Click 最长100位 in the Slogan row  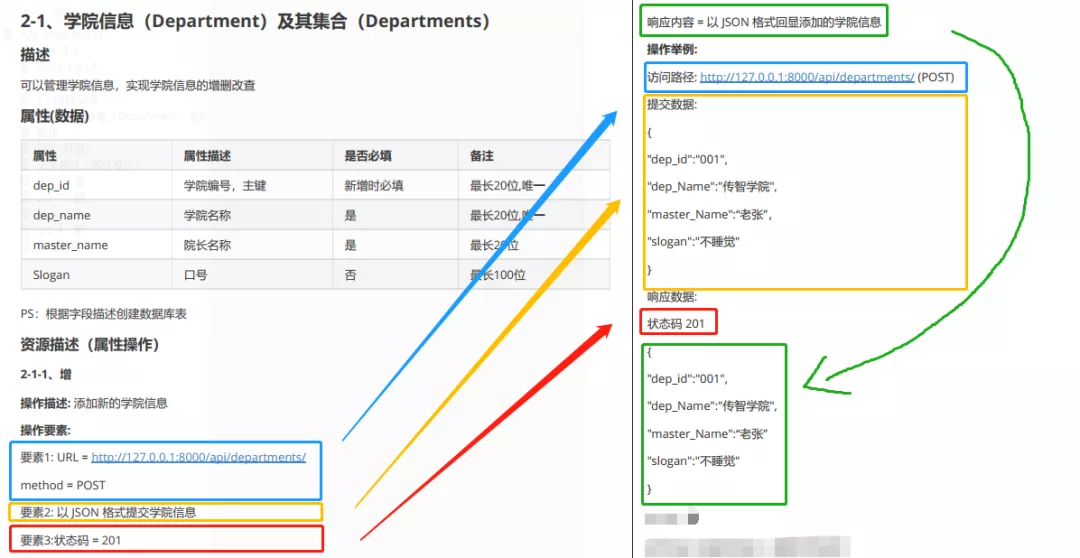[x=498, y=275]
